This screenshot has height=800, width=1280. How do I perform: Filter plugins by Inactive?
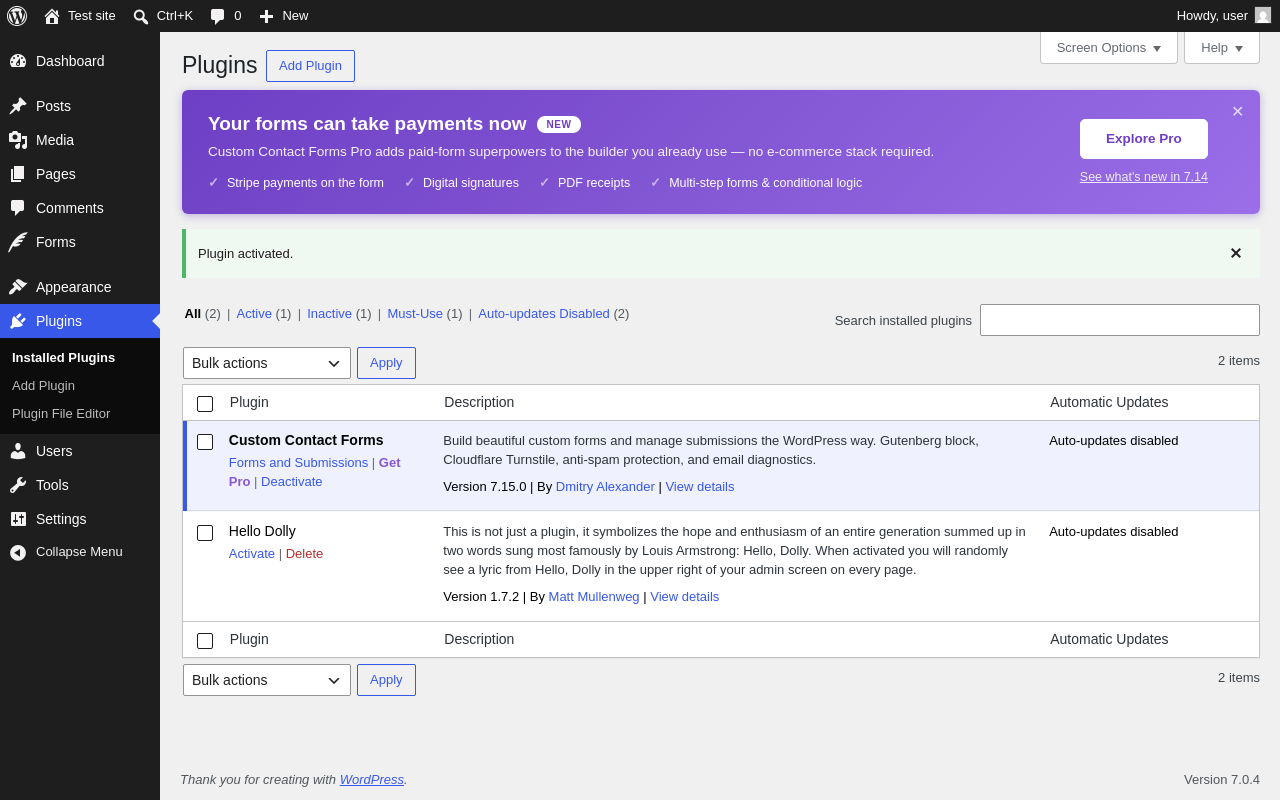[329, 313]
